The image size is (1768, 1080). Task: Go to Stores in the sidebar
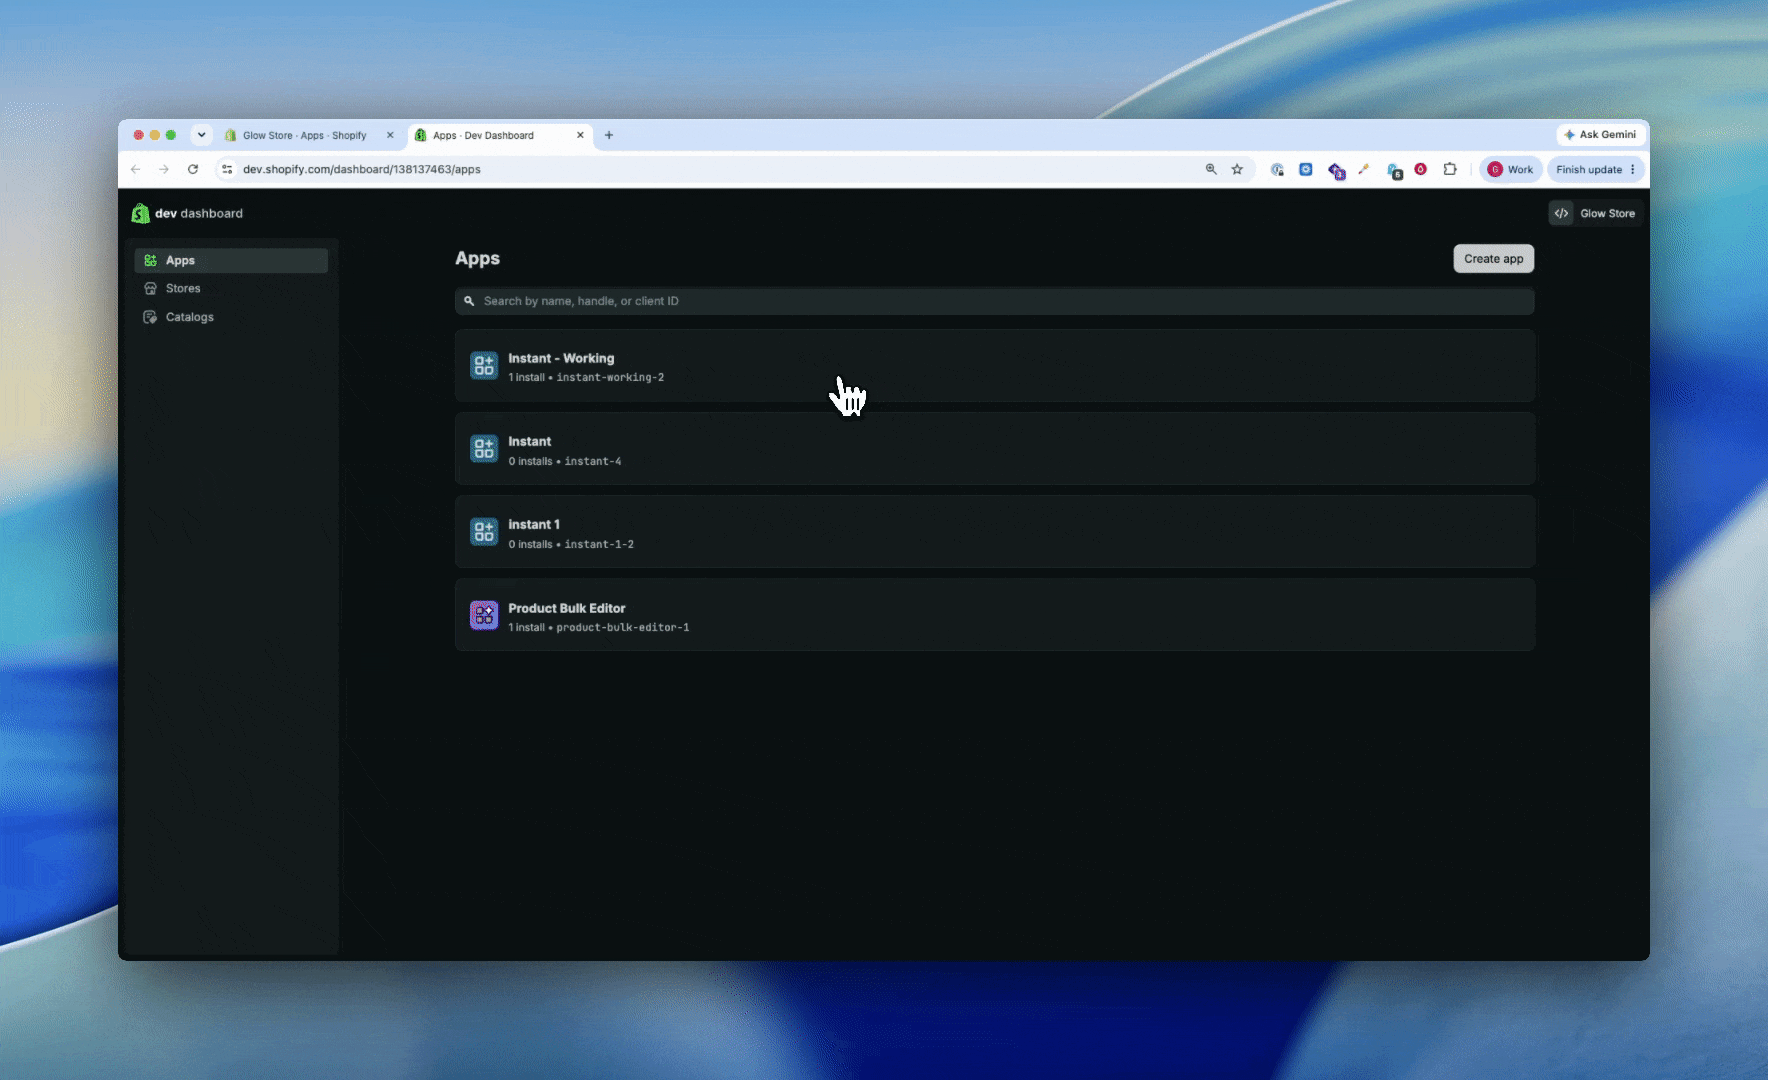tap(231, 289)
